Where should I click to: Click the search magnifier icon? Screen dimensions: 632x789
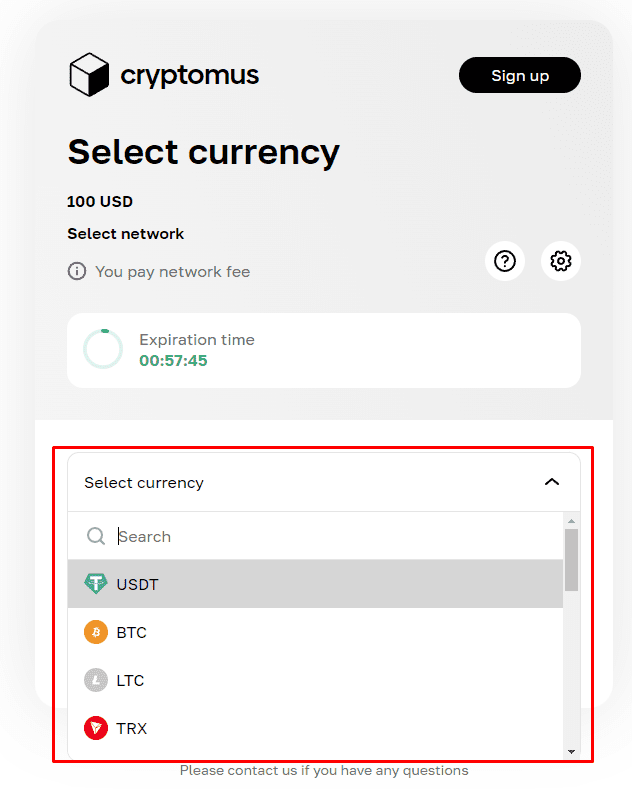coord(96,536)
